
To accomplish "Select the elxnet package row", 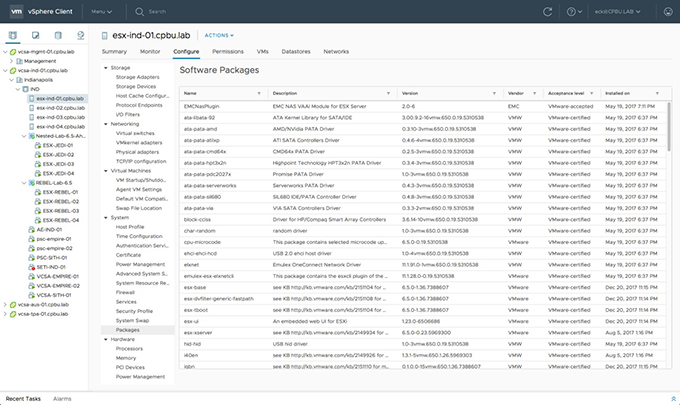I will pos(423,265).
